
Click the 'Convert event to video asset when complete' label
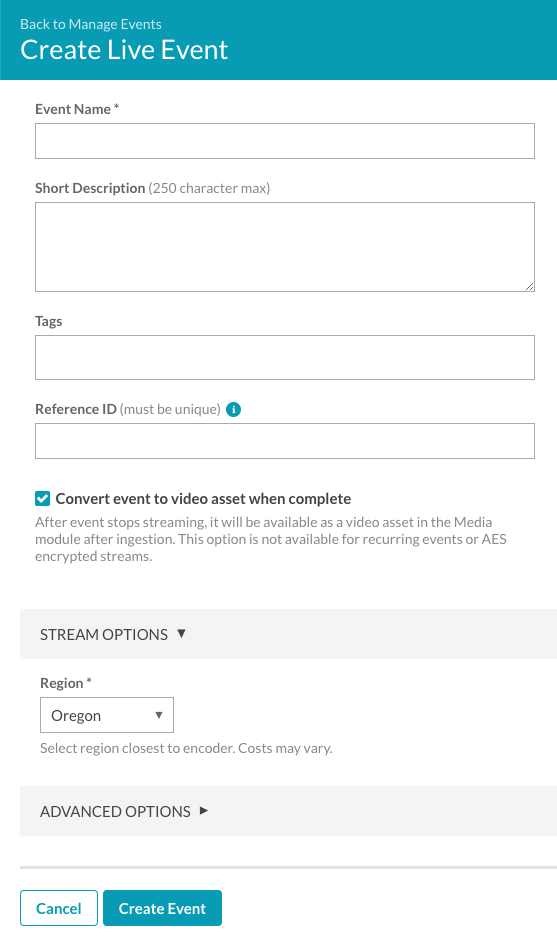(203, 499)
